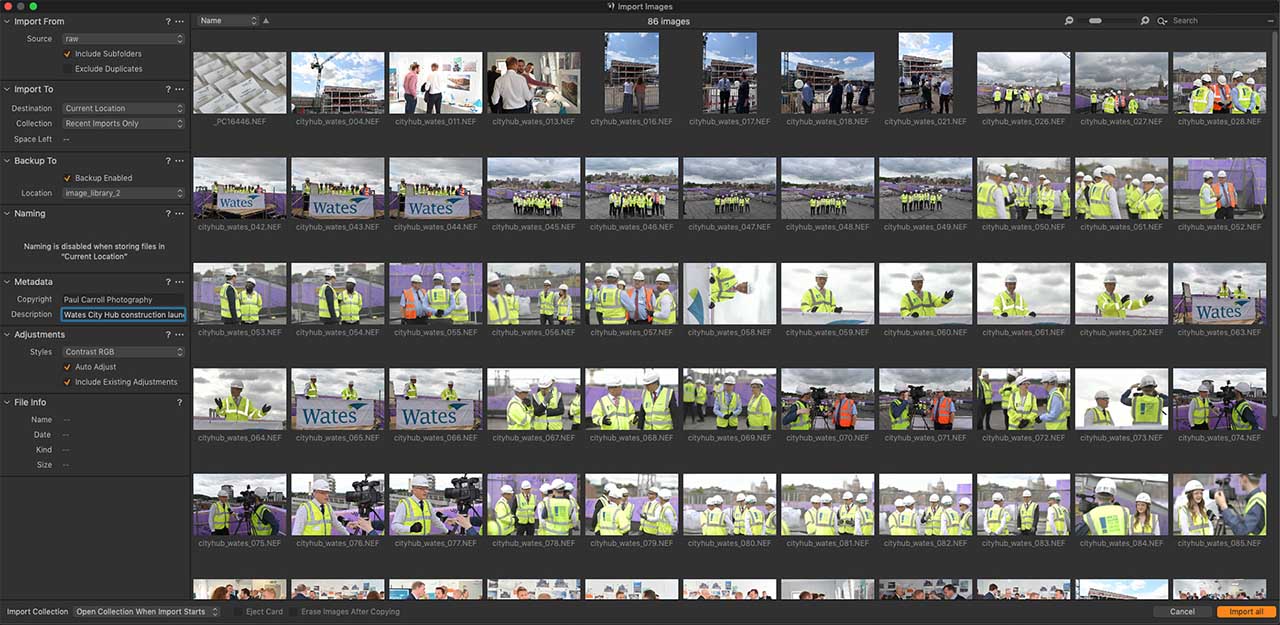
Task: Collapse the Adjustments section
Action: coord(7,335)
